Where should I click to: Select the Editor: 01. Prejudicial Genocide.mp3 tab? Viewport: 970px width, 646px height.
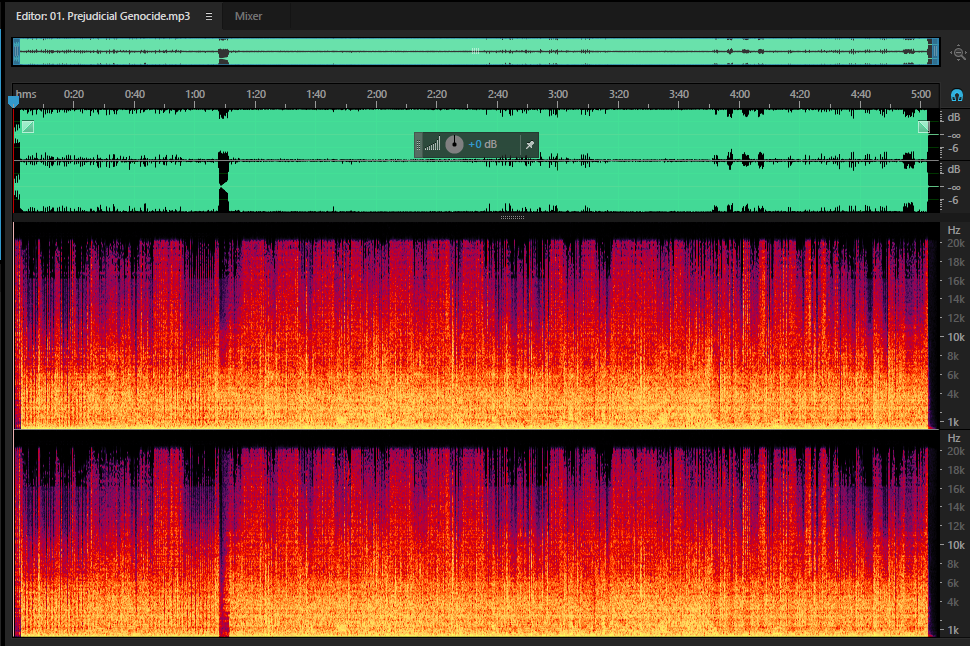point(103,16)
